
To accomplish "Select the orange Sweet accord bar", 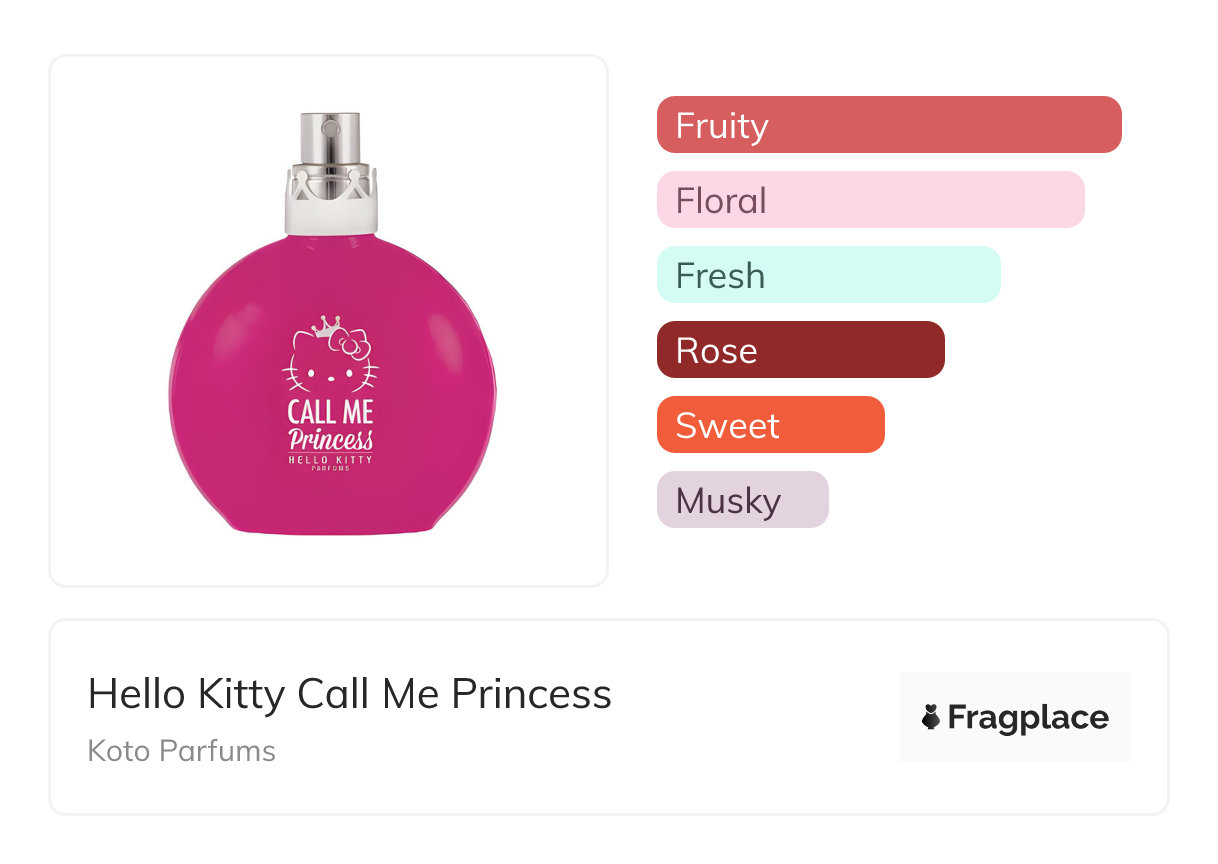I will click(770, 425).
